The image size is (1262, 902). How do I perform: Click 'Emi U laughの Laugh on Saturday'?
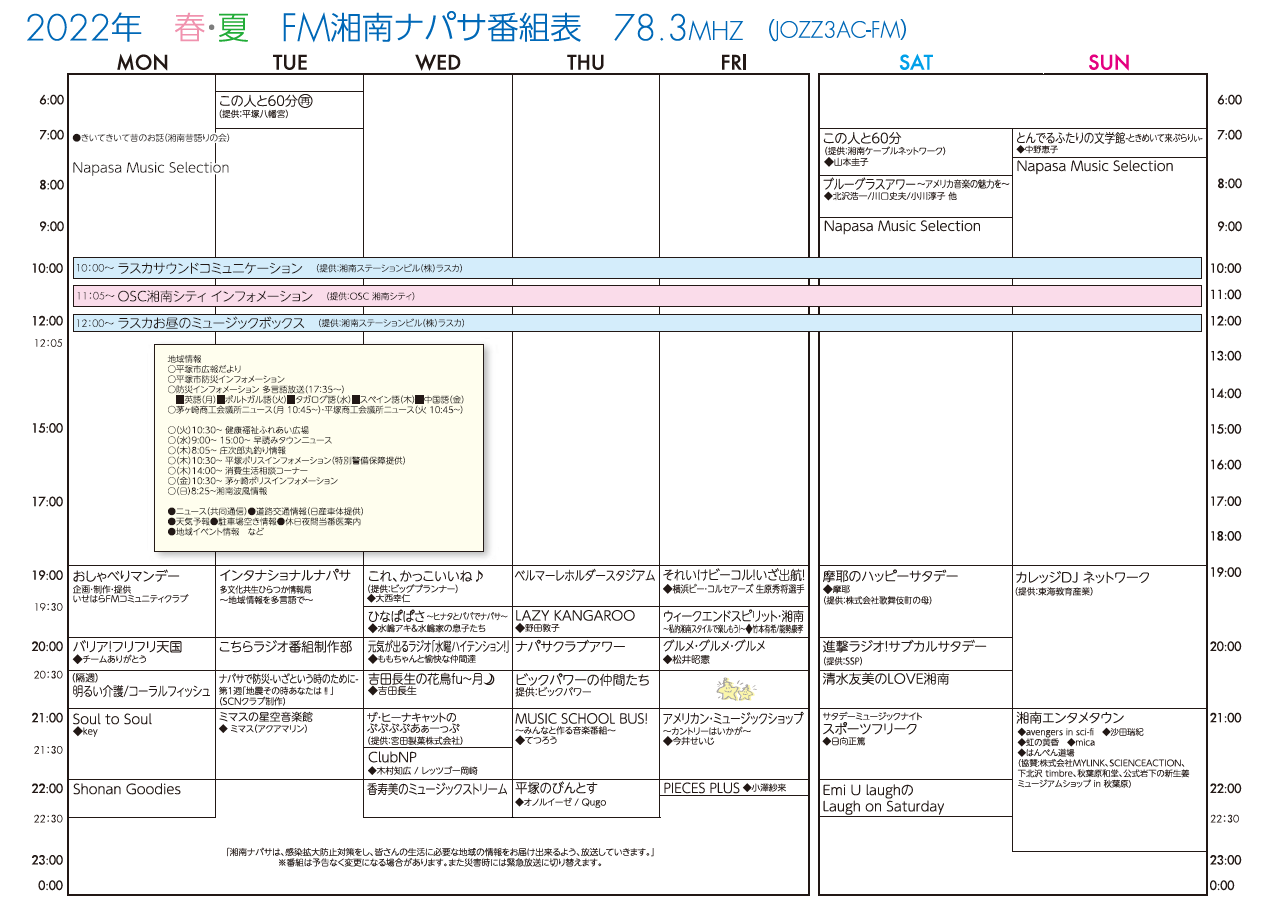click(x=883, y=798)
